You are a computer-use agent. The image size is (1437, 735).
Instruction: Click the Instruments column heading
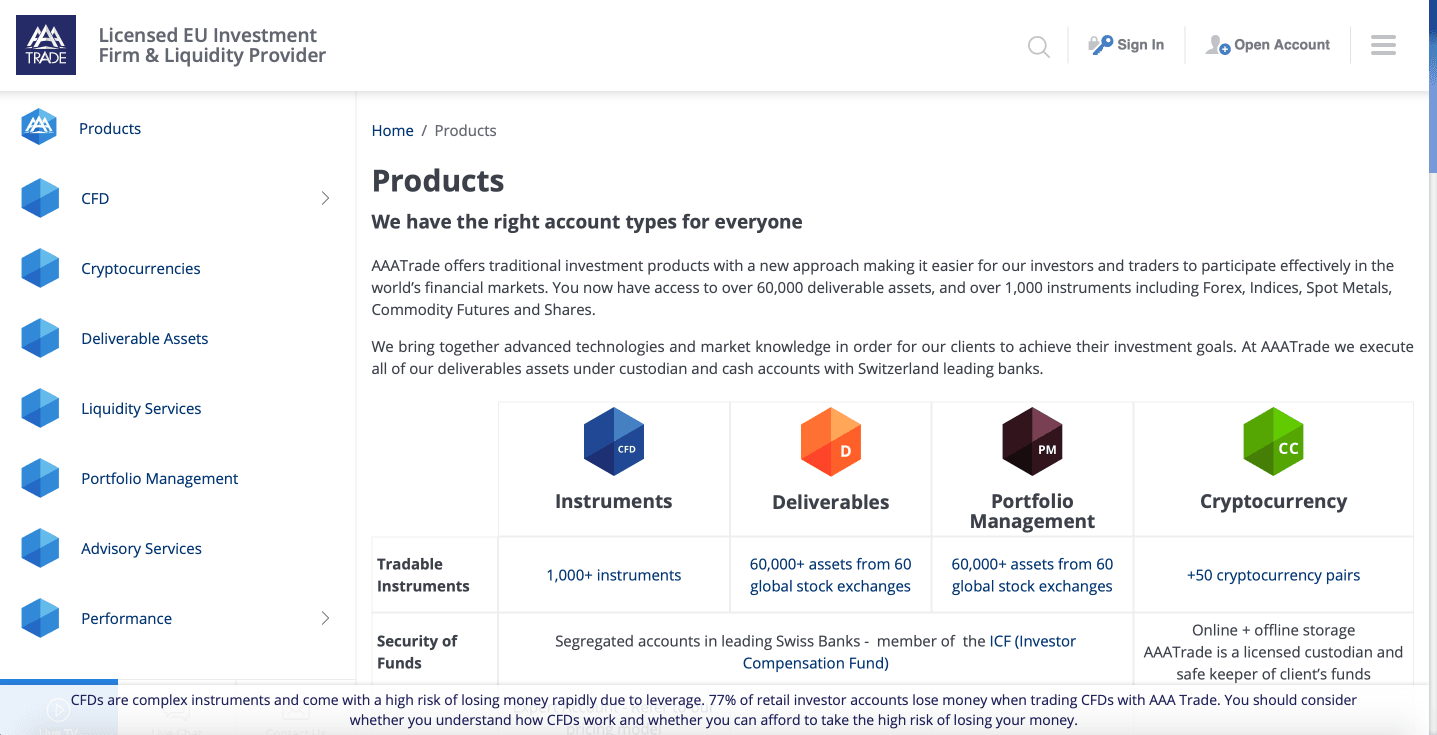[x=614, y=501]
